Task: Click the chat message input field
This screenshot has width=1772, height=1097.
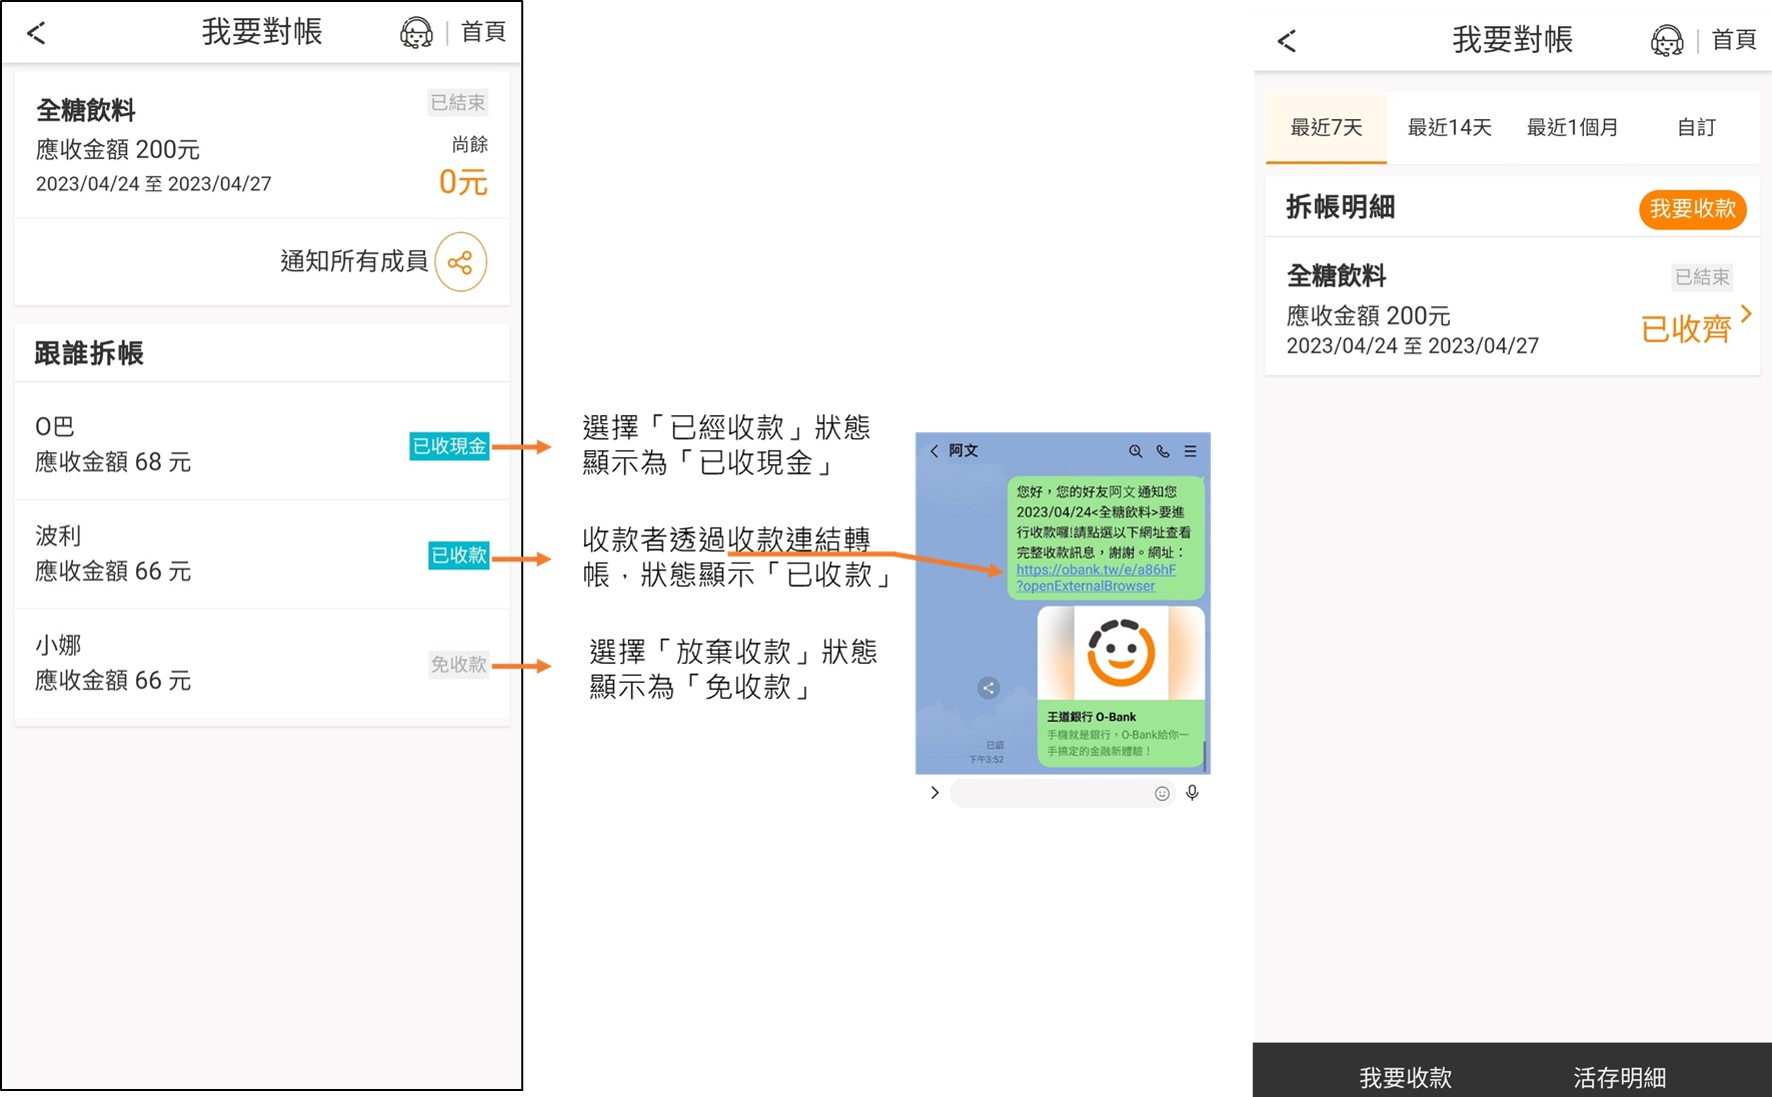Action: tap(1050, 794)
